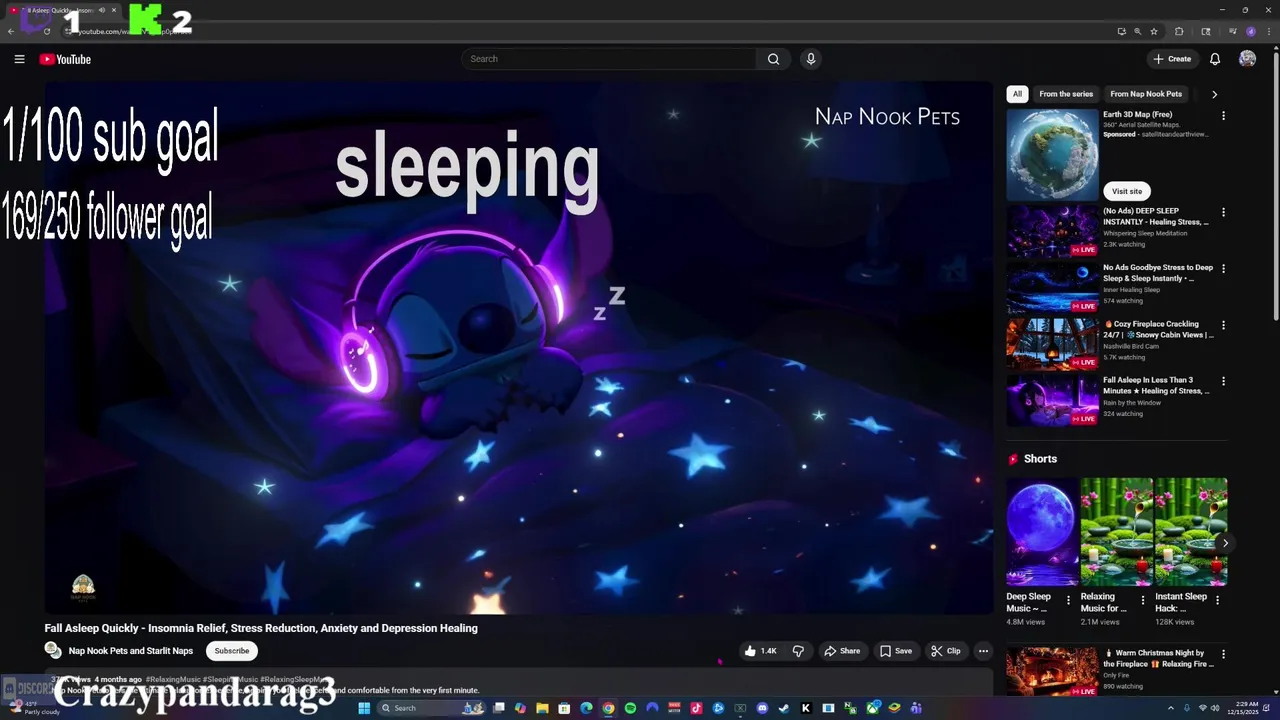Go to YouTube home via logo
1280x720 pixels.
click(65, 59)
